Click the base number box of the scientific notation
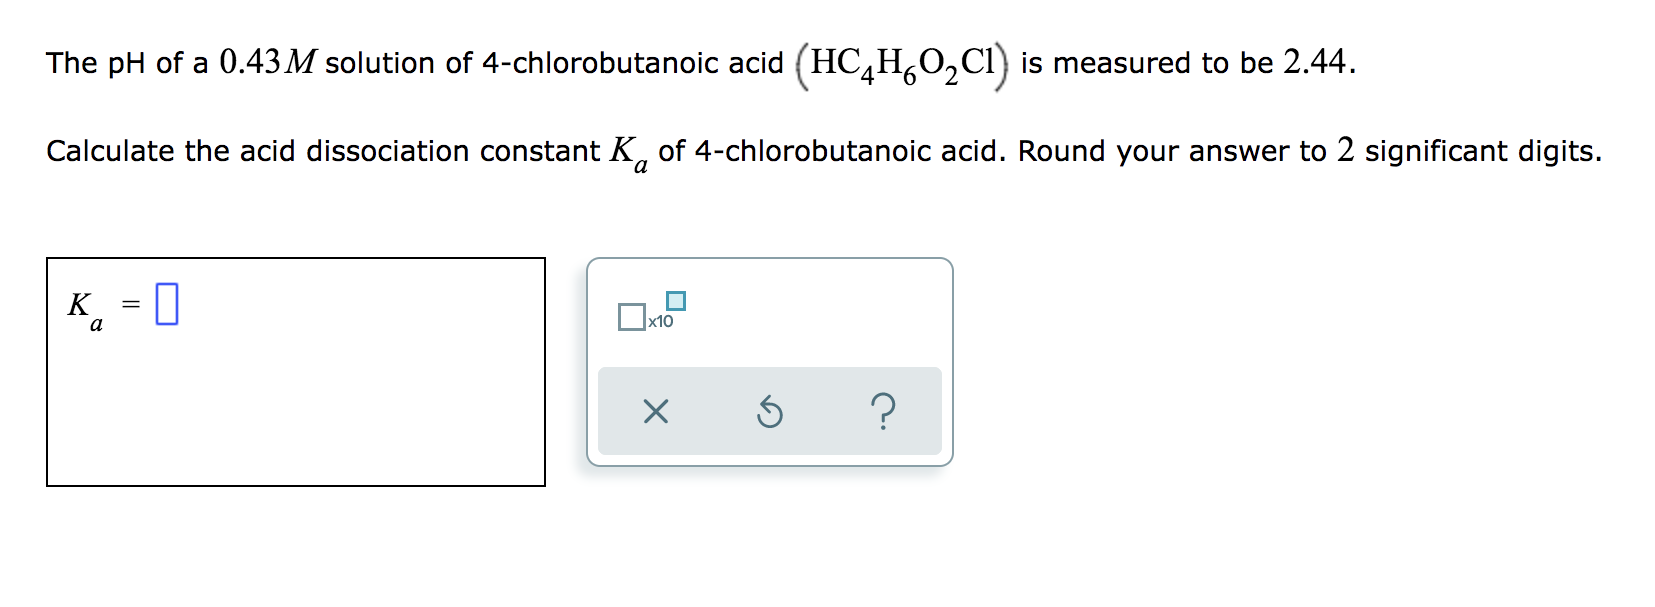This screenshot has height=607, width=1655. click(631, 318)
